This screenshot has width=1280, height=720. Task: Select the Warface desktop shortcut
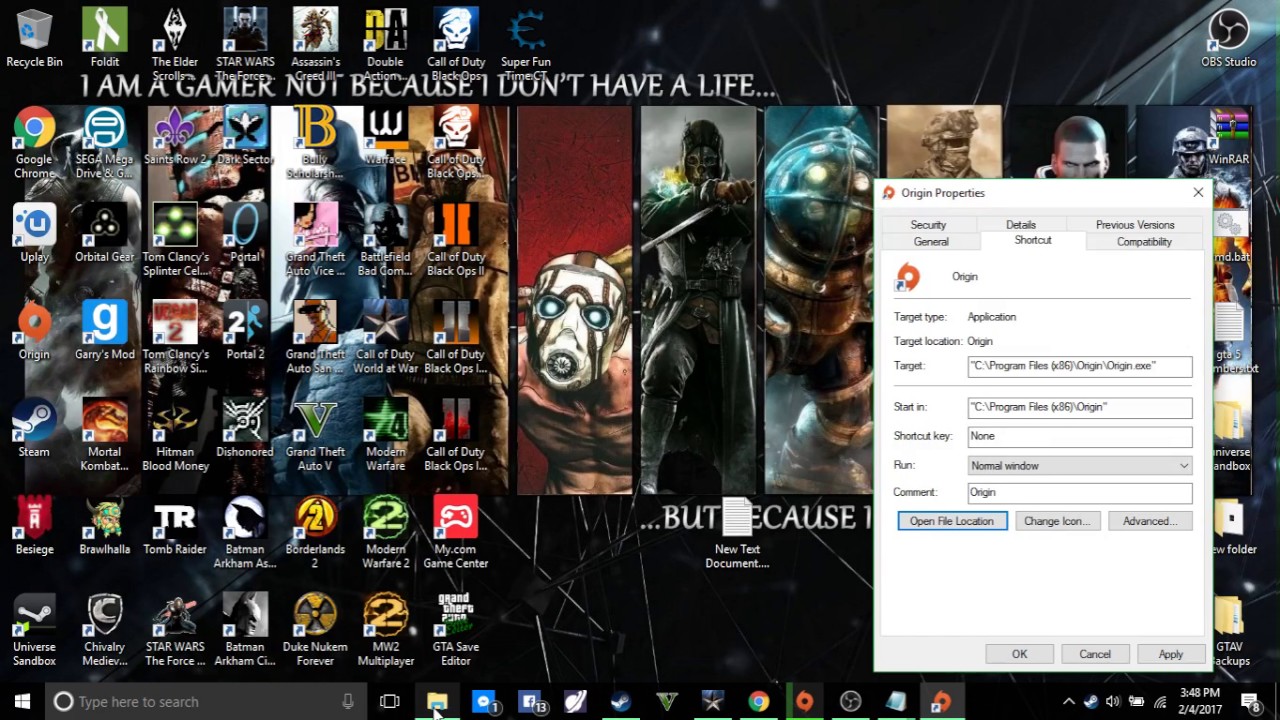pos(385,138)
